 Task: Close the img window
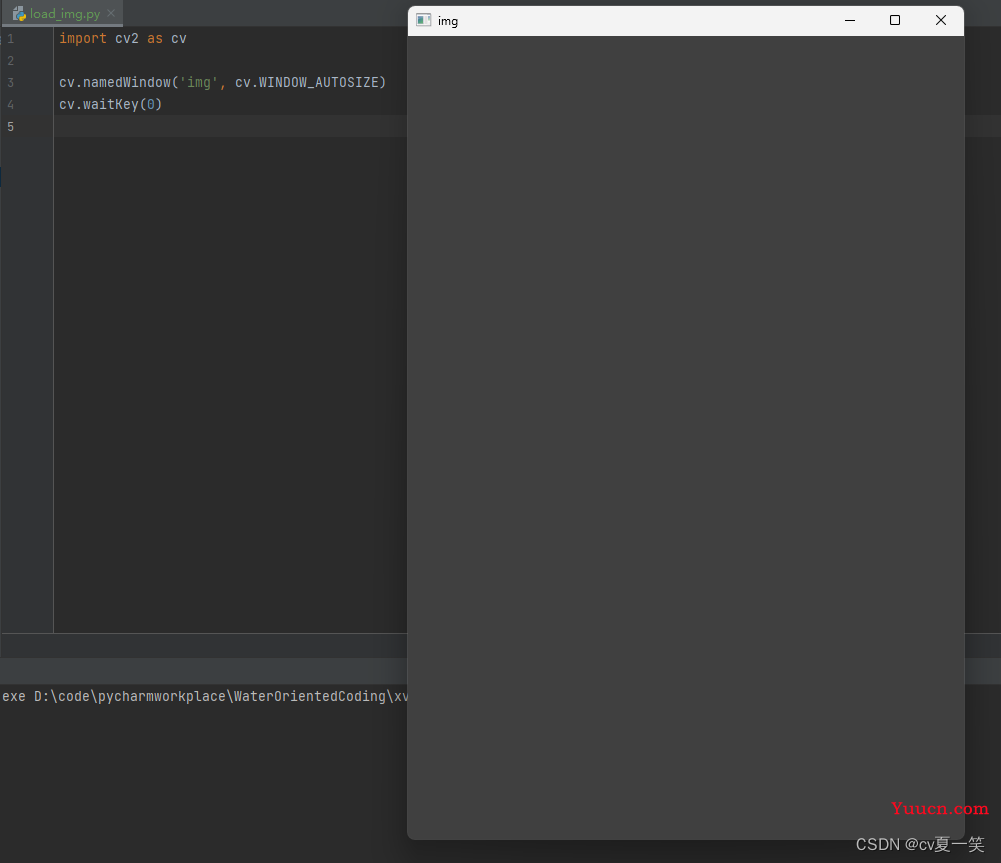point(941,20)
